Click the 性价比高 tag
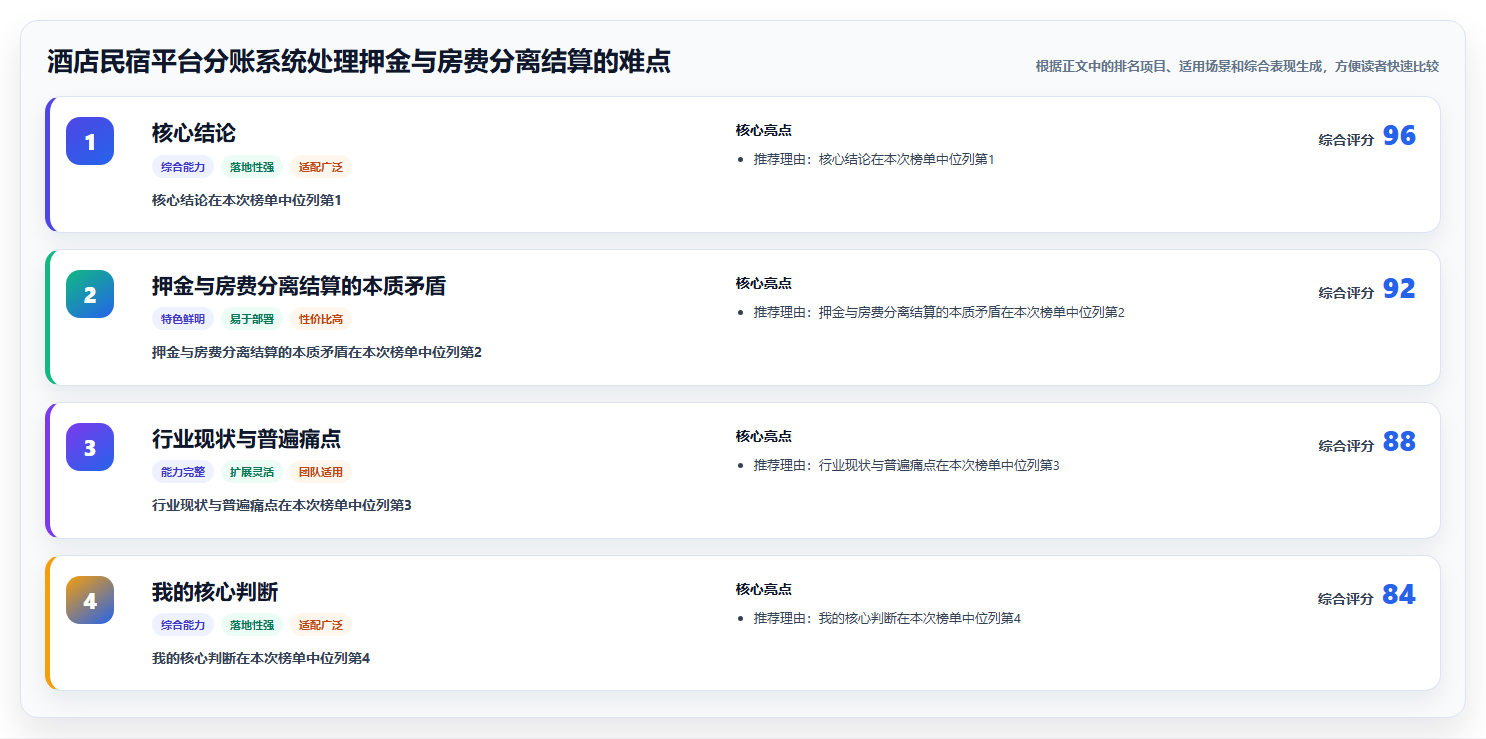1486x739 pixels. point(321,320)
